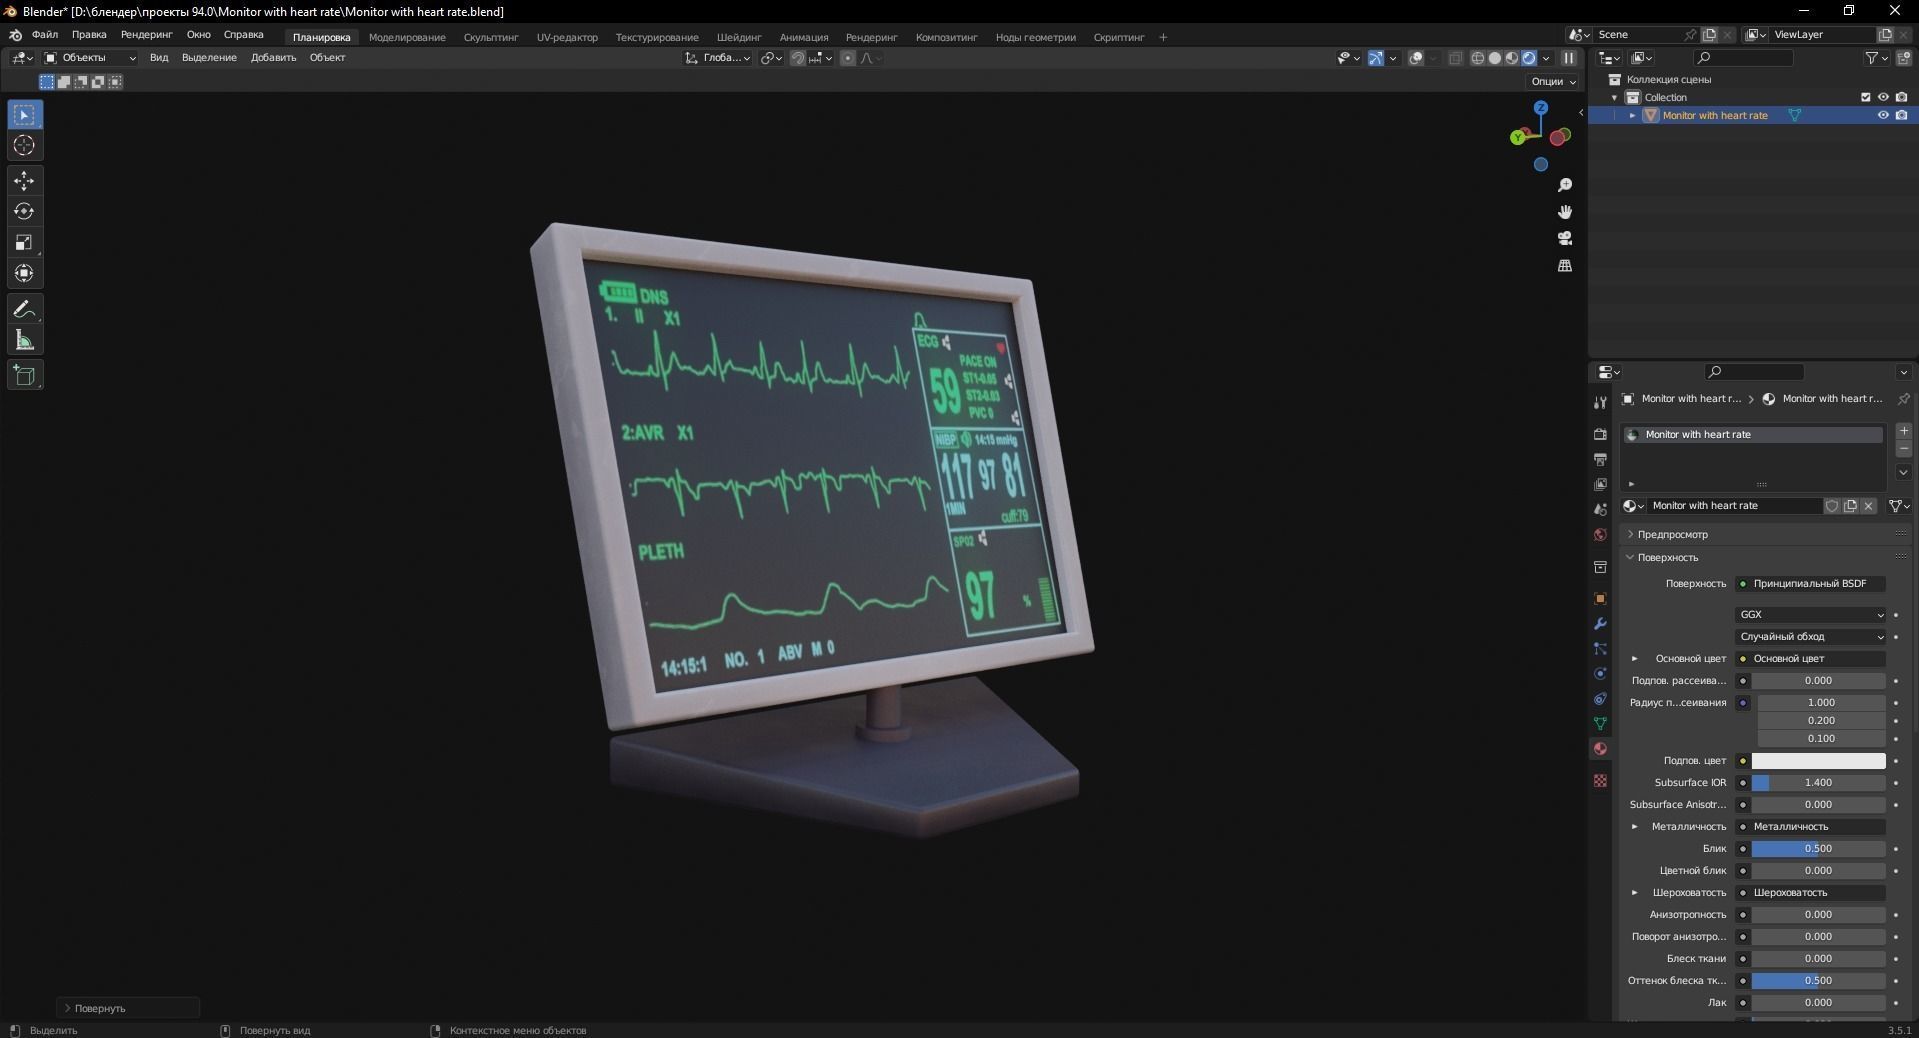The image size is (1919, 1038).
Task: Select the Select Box tool
Action: coord(25,115)
